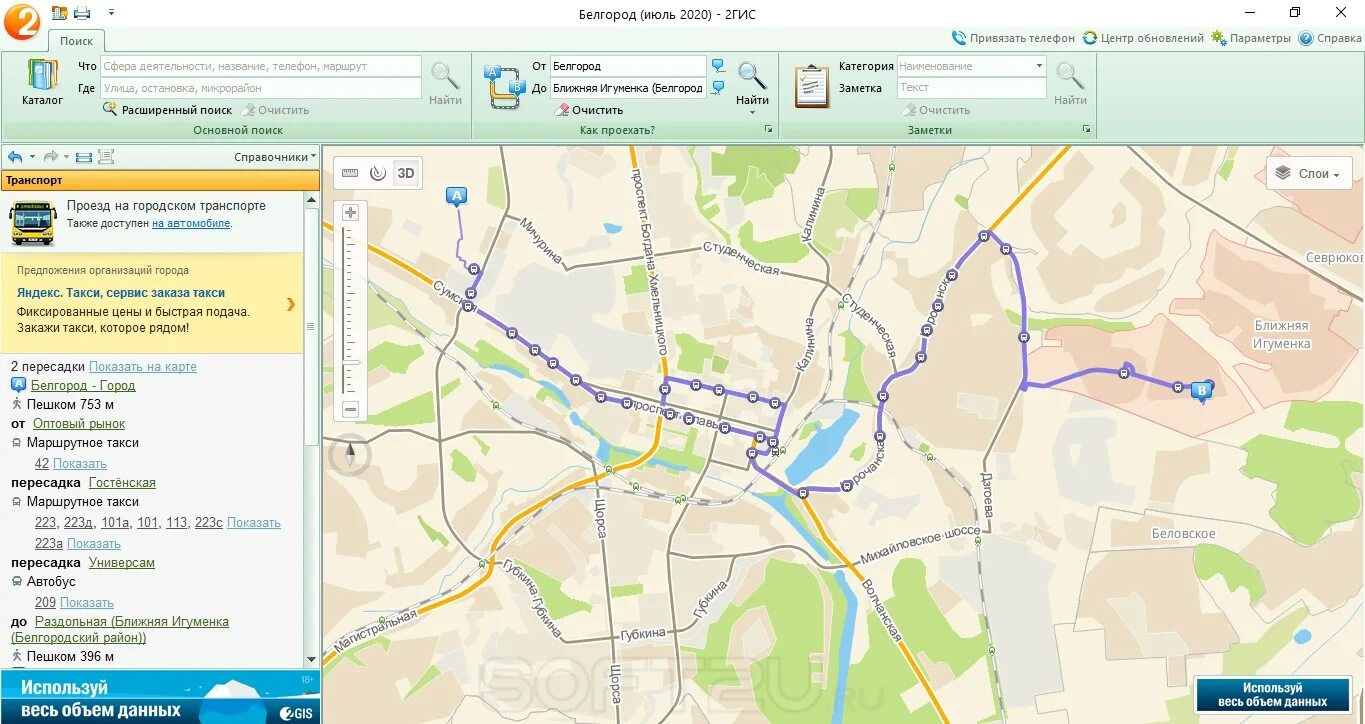Open Центр обновлений

1143,38
